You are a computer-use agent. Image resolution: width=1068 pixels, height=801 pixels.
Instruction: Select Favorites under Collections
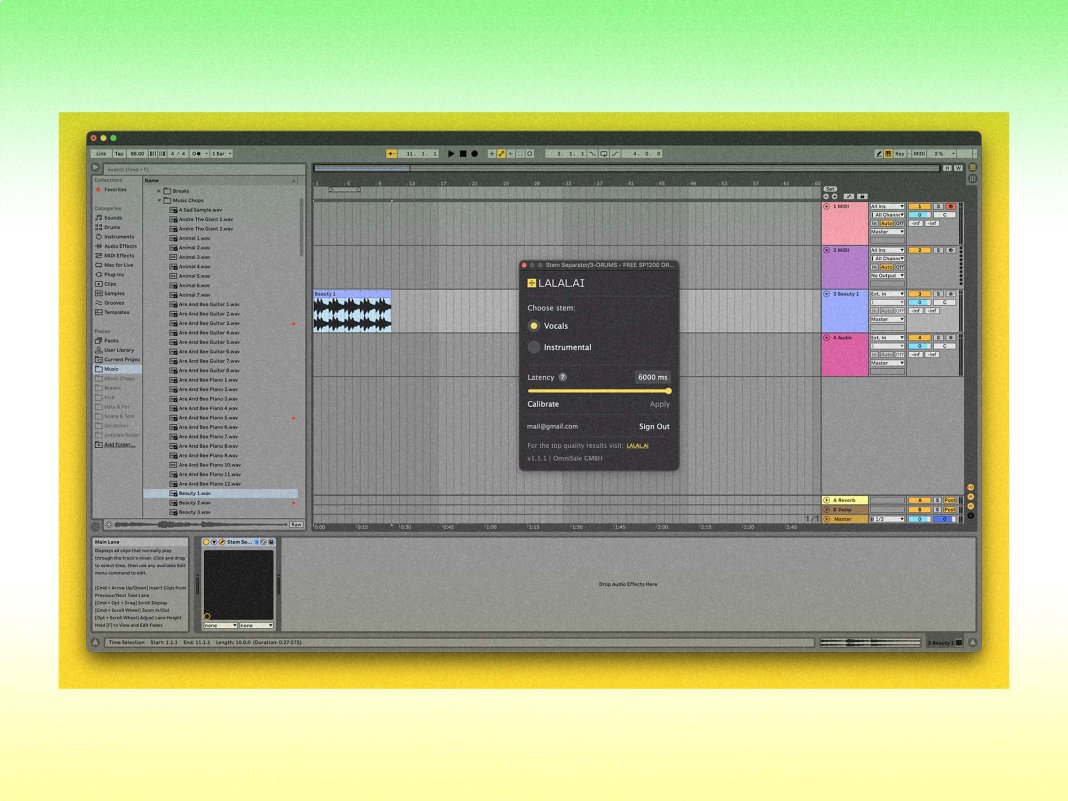(x=112, y=190)
